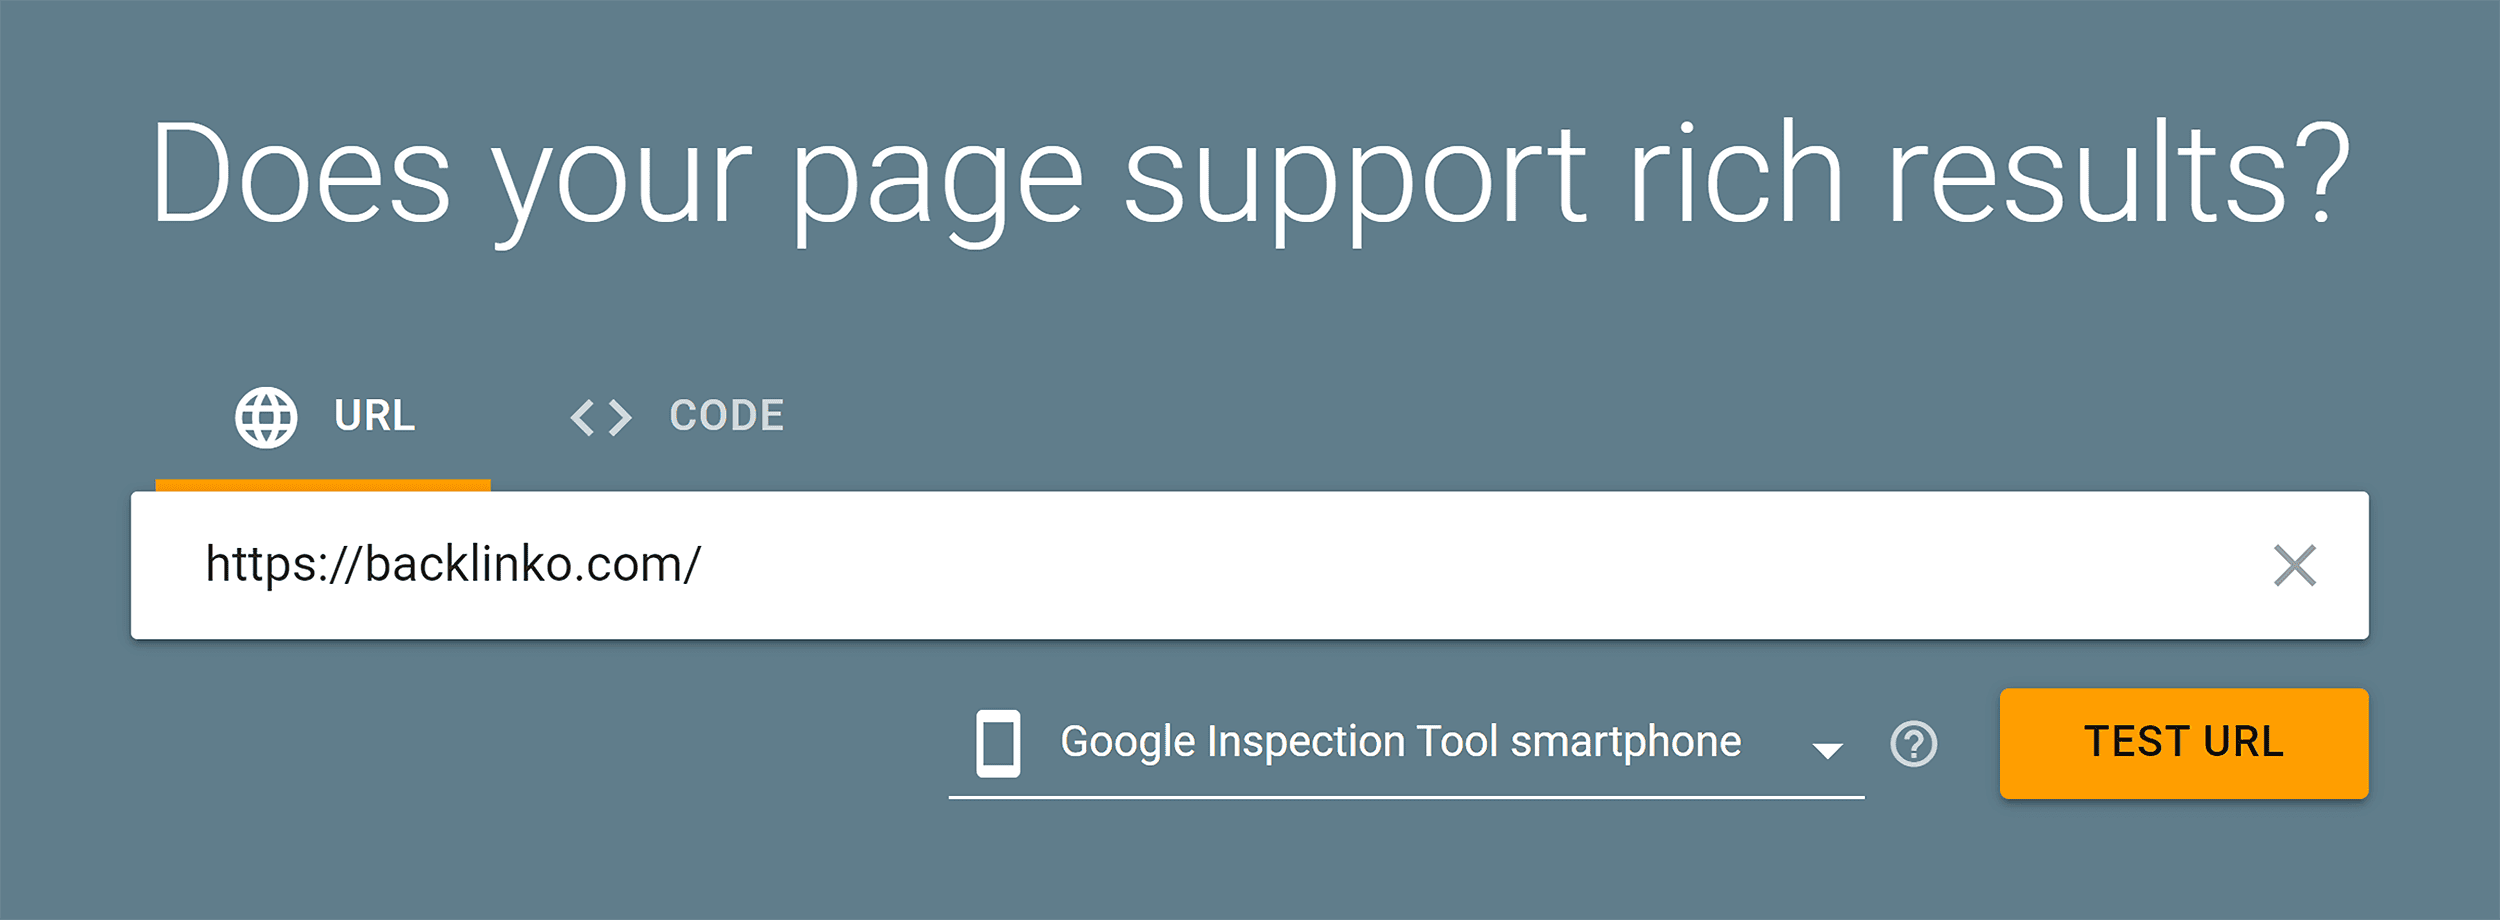Image resolution: width=2500 pixels, height=920 pixels.
Task: Switch to the CODE tab
Action: pyautogui.click(x=677, y=417)
